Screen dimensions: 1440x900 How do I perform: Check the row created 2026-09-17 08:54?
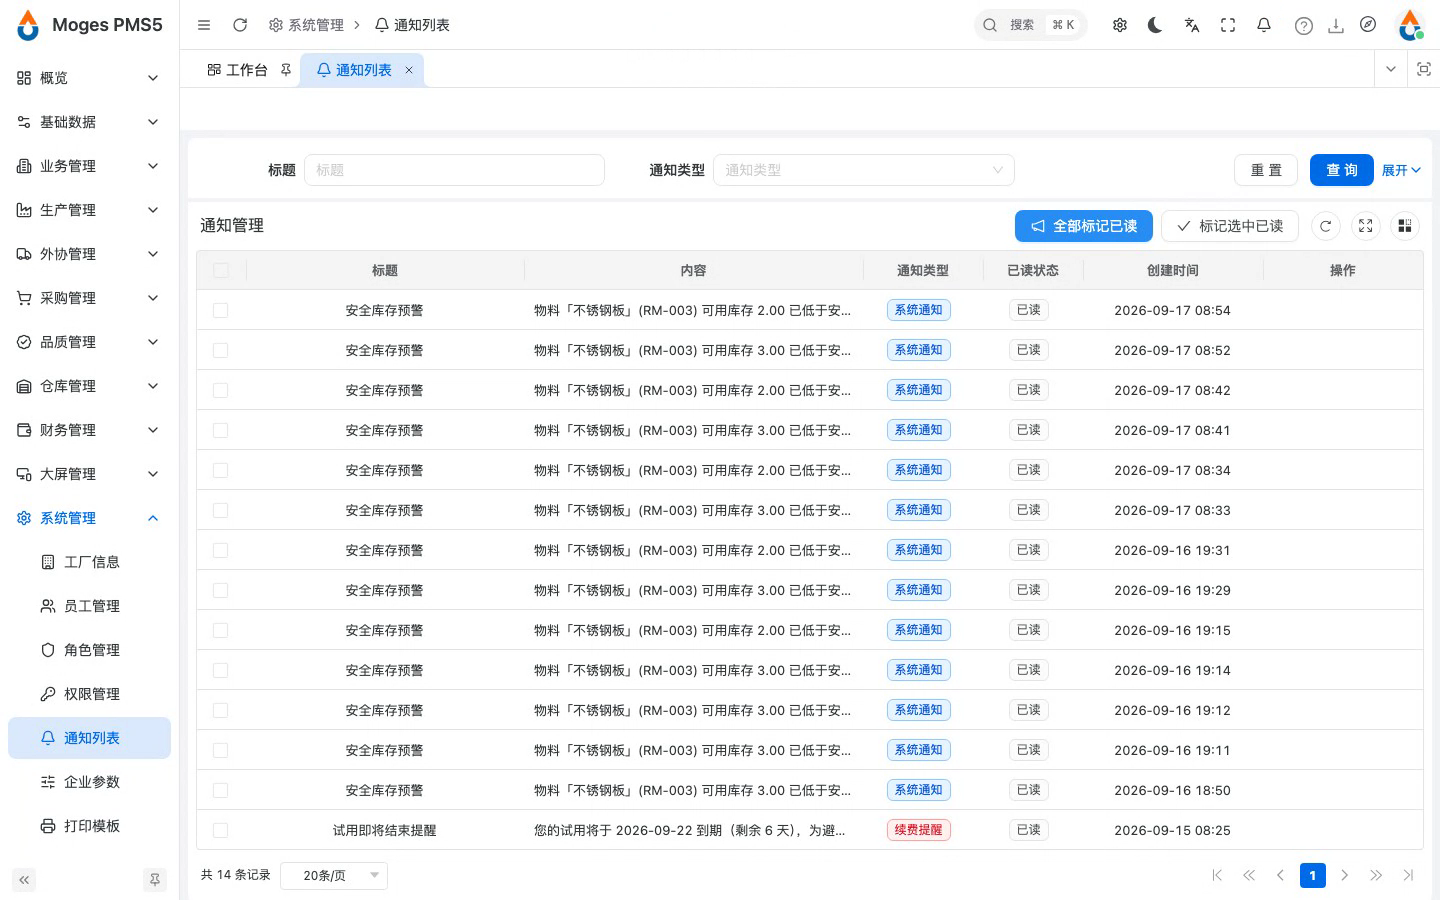221,310
